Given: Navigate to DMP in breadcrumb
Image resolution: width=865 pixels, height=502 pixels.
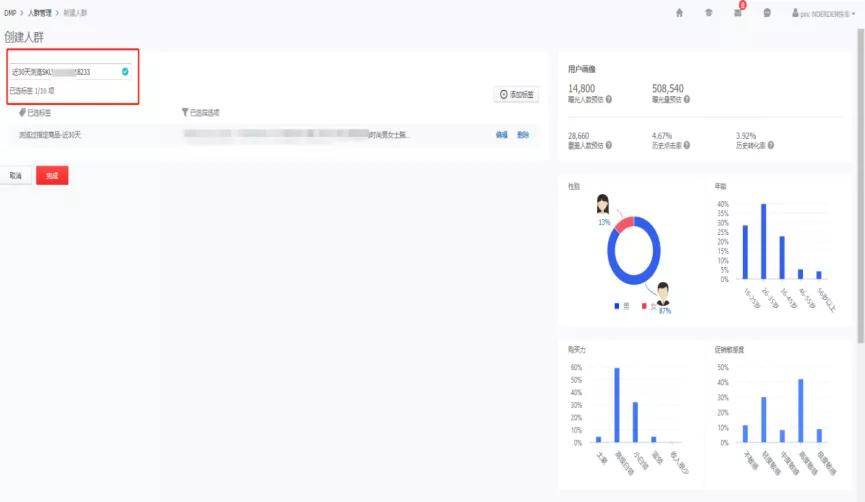Looking at the screenshot, I should (x=10, y=12).
